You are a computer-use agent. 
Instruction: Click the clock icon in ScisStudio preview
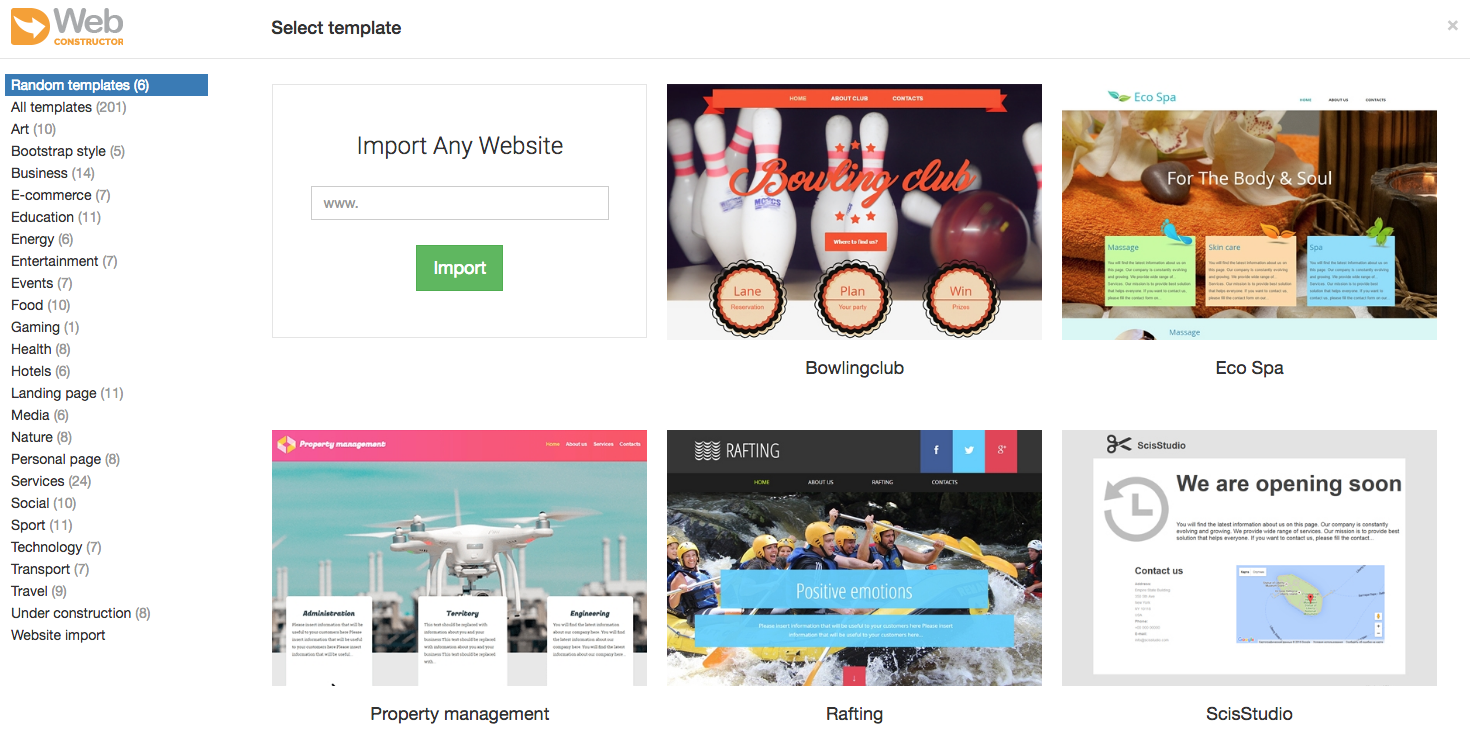1135,508
